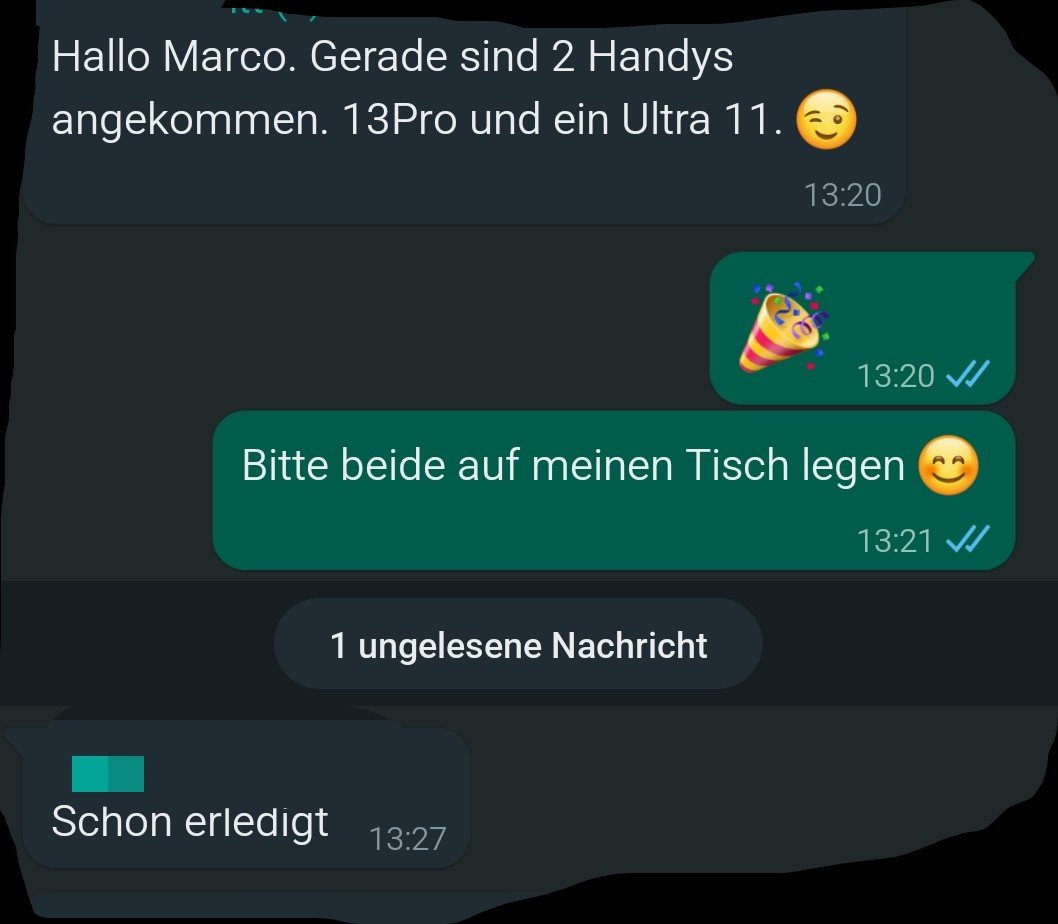
Task: Tap the 13:21 timestamp of the sent message
Action: pos(895,541)
